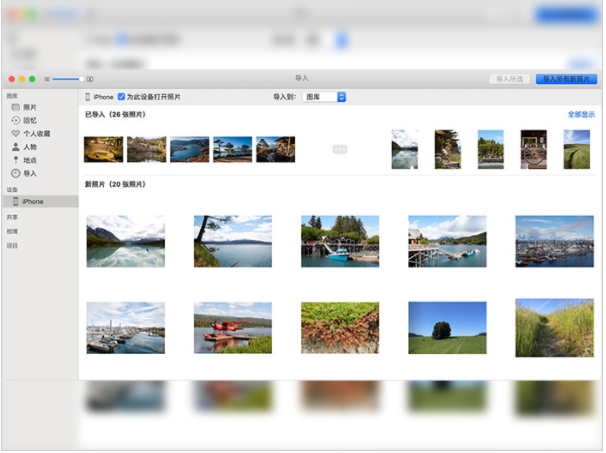Open 照片 (Photos) in the sidebar
The height and width of the screenshot is (453, 606).
28,107
